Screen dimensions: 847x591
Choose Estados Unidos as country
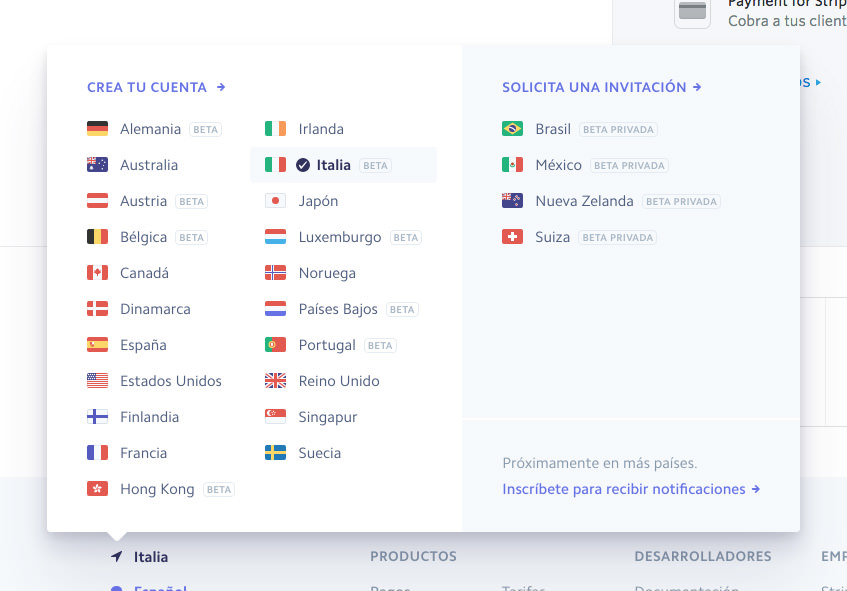(x=170, y=381)
